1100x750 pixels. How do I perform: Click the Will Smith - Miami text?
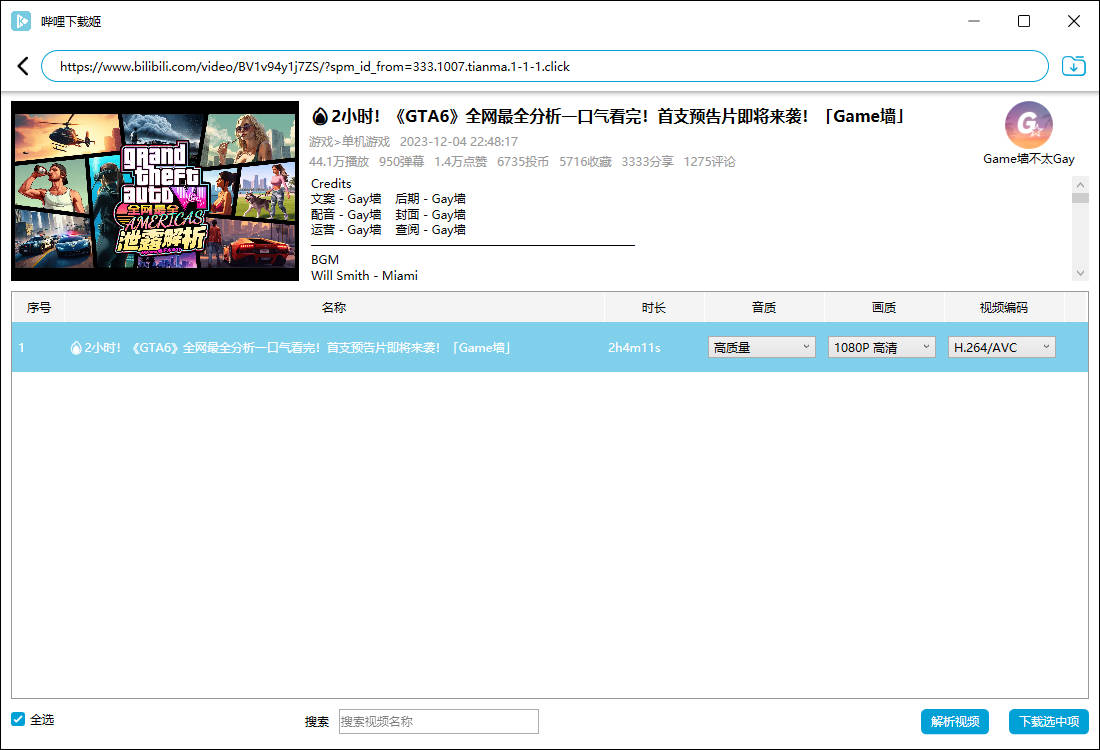364,276
